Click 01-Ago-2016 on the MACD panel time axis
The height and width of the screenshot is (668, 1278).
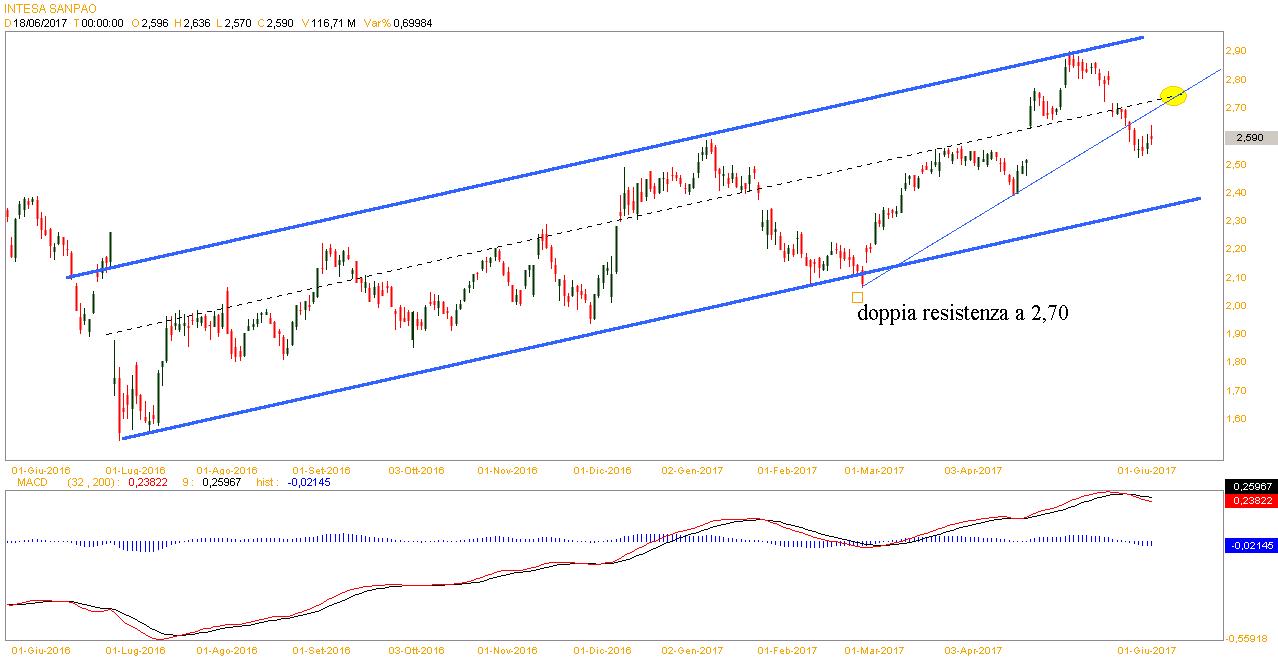(227, 650)
